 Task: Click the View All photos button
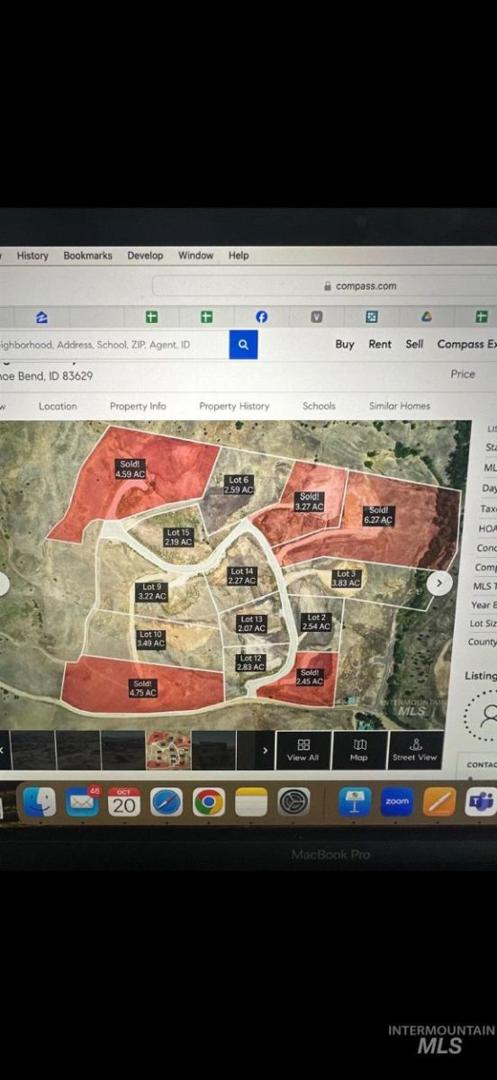[x=303, y=750]
